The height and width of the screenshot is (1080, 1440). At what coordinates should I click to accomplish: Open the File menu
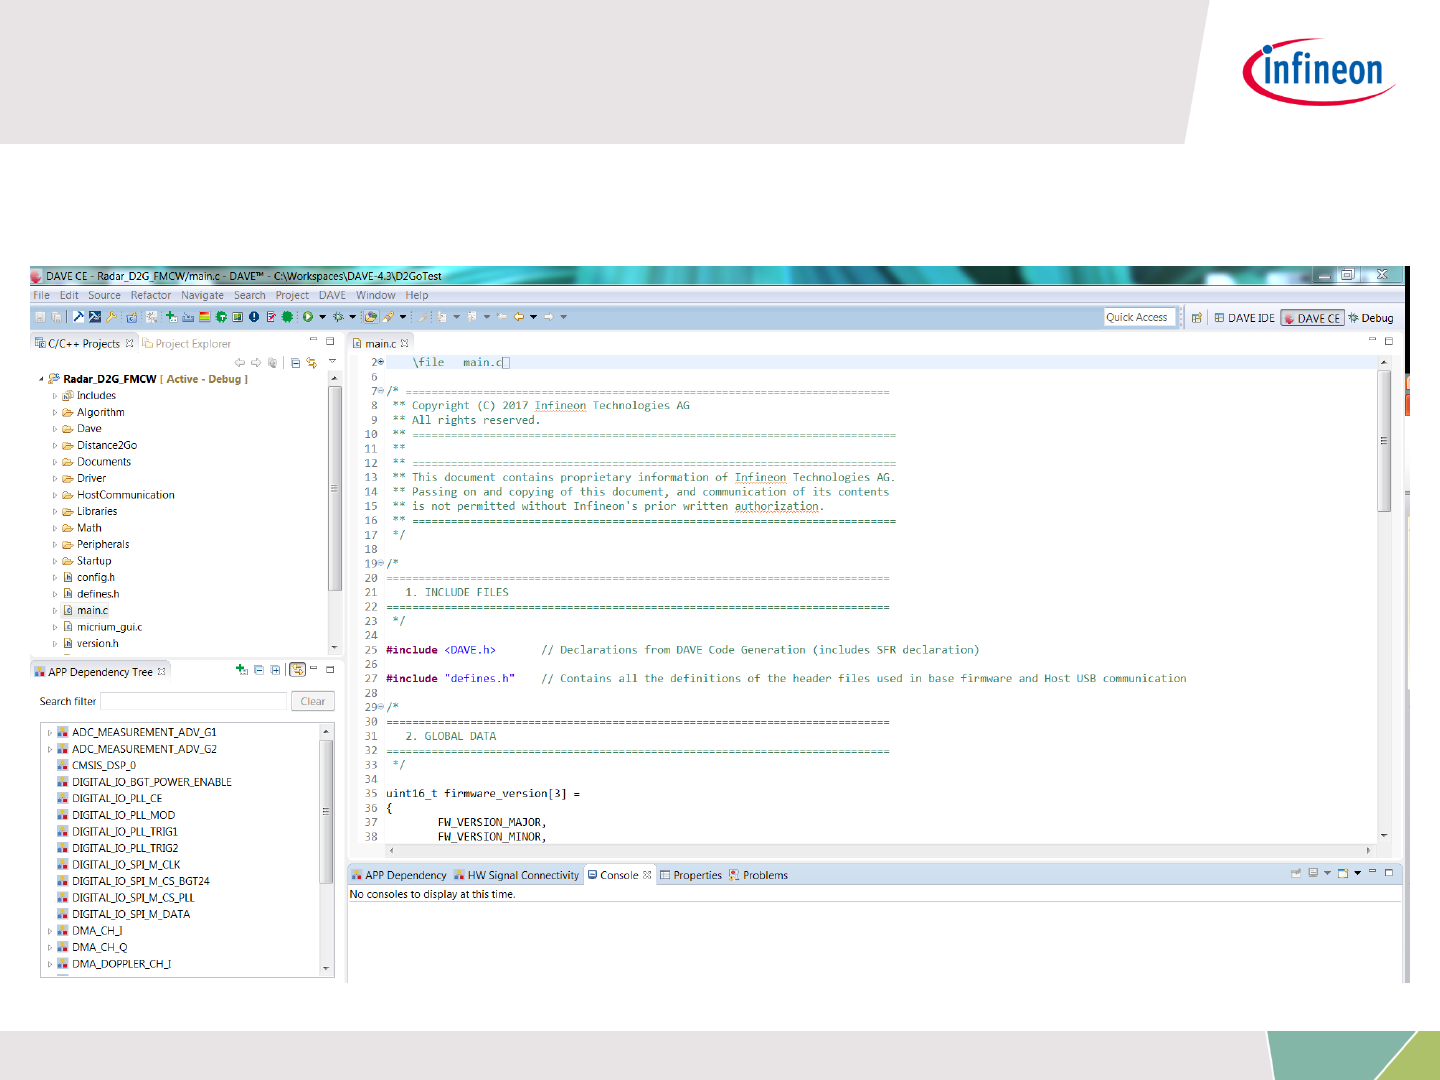[41, 295]
